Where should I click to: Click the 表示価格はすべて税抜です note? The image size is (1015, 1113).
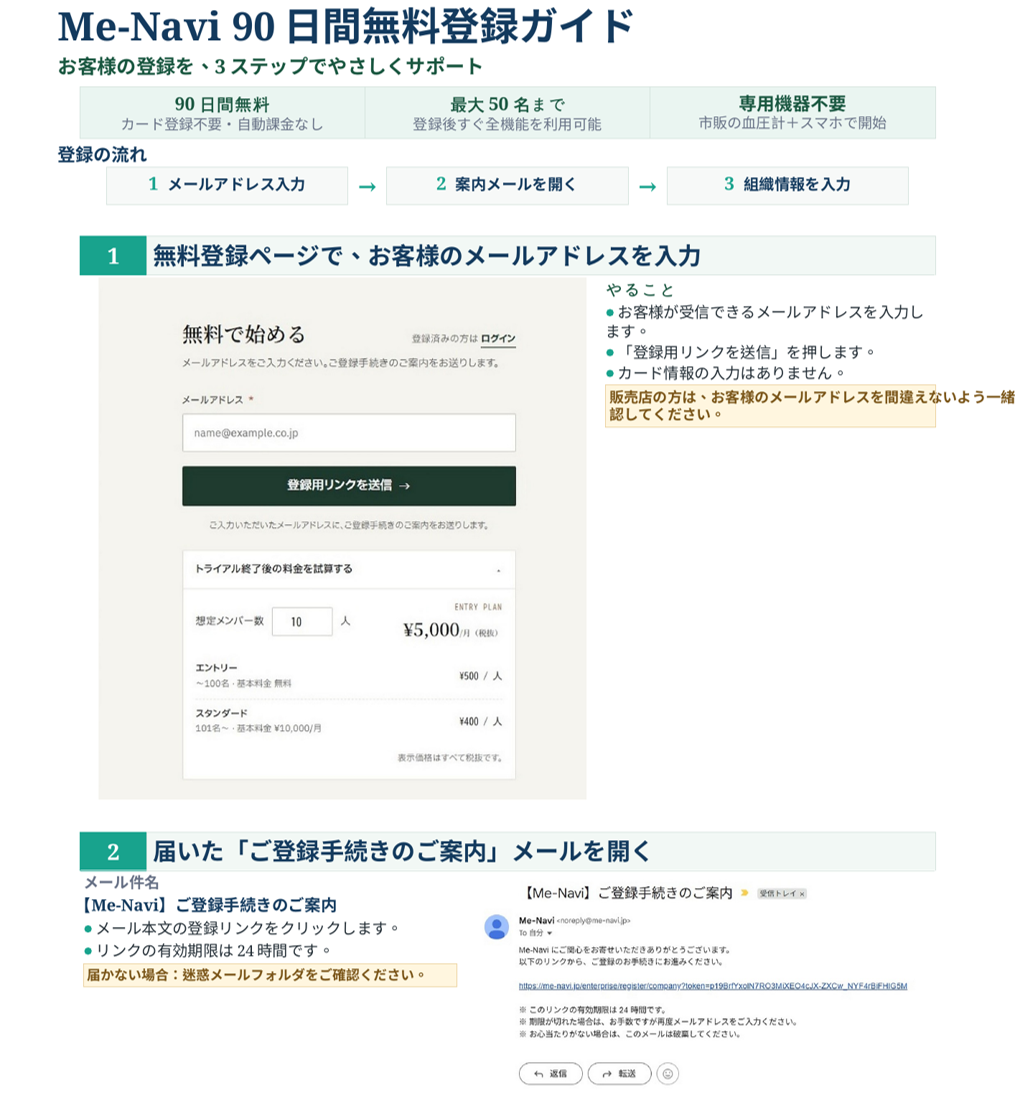click(x=449, y=758)
